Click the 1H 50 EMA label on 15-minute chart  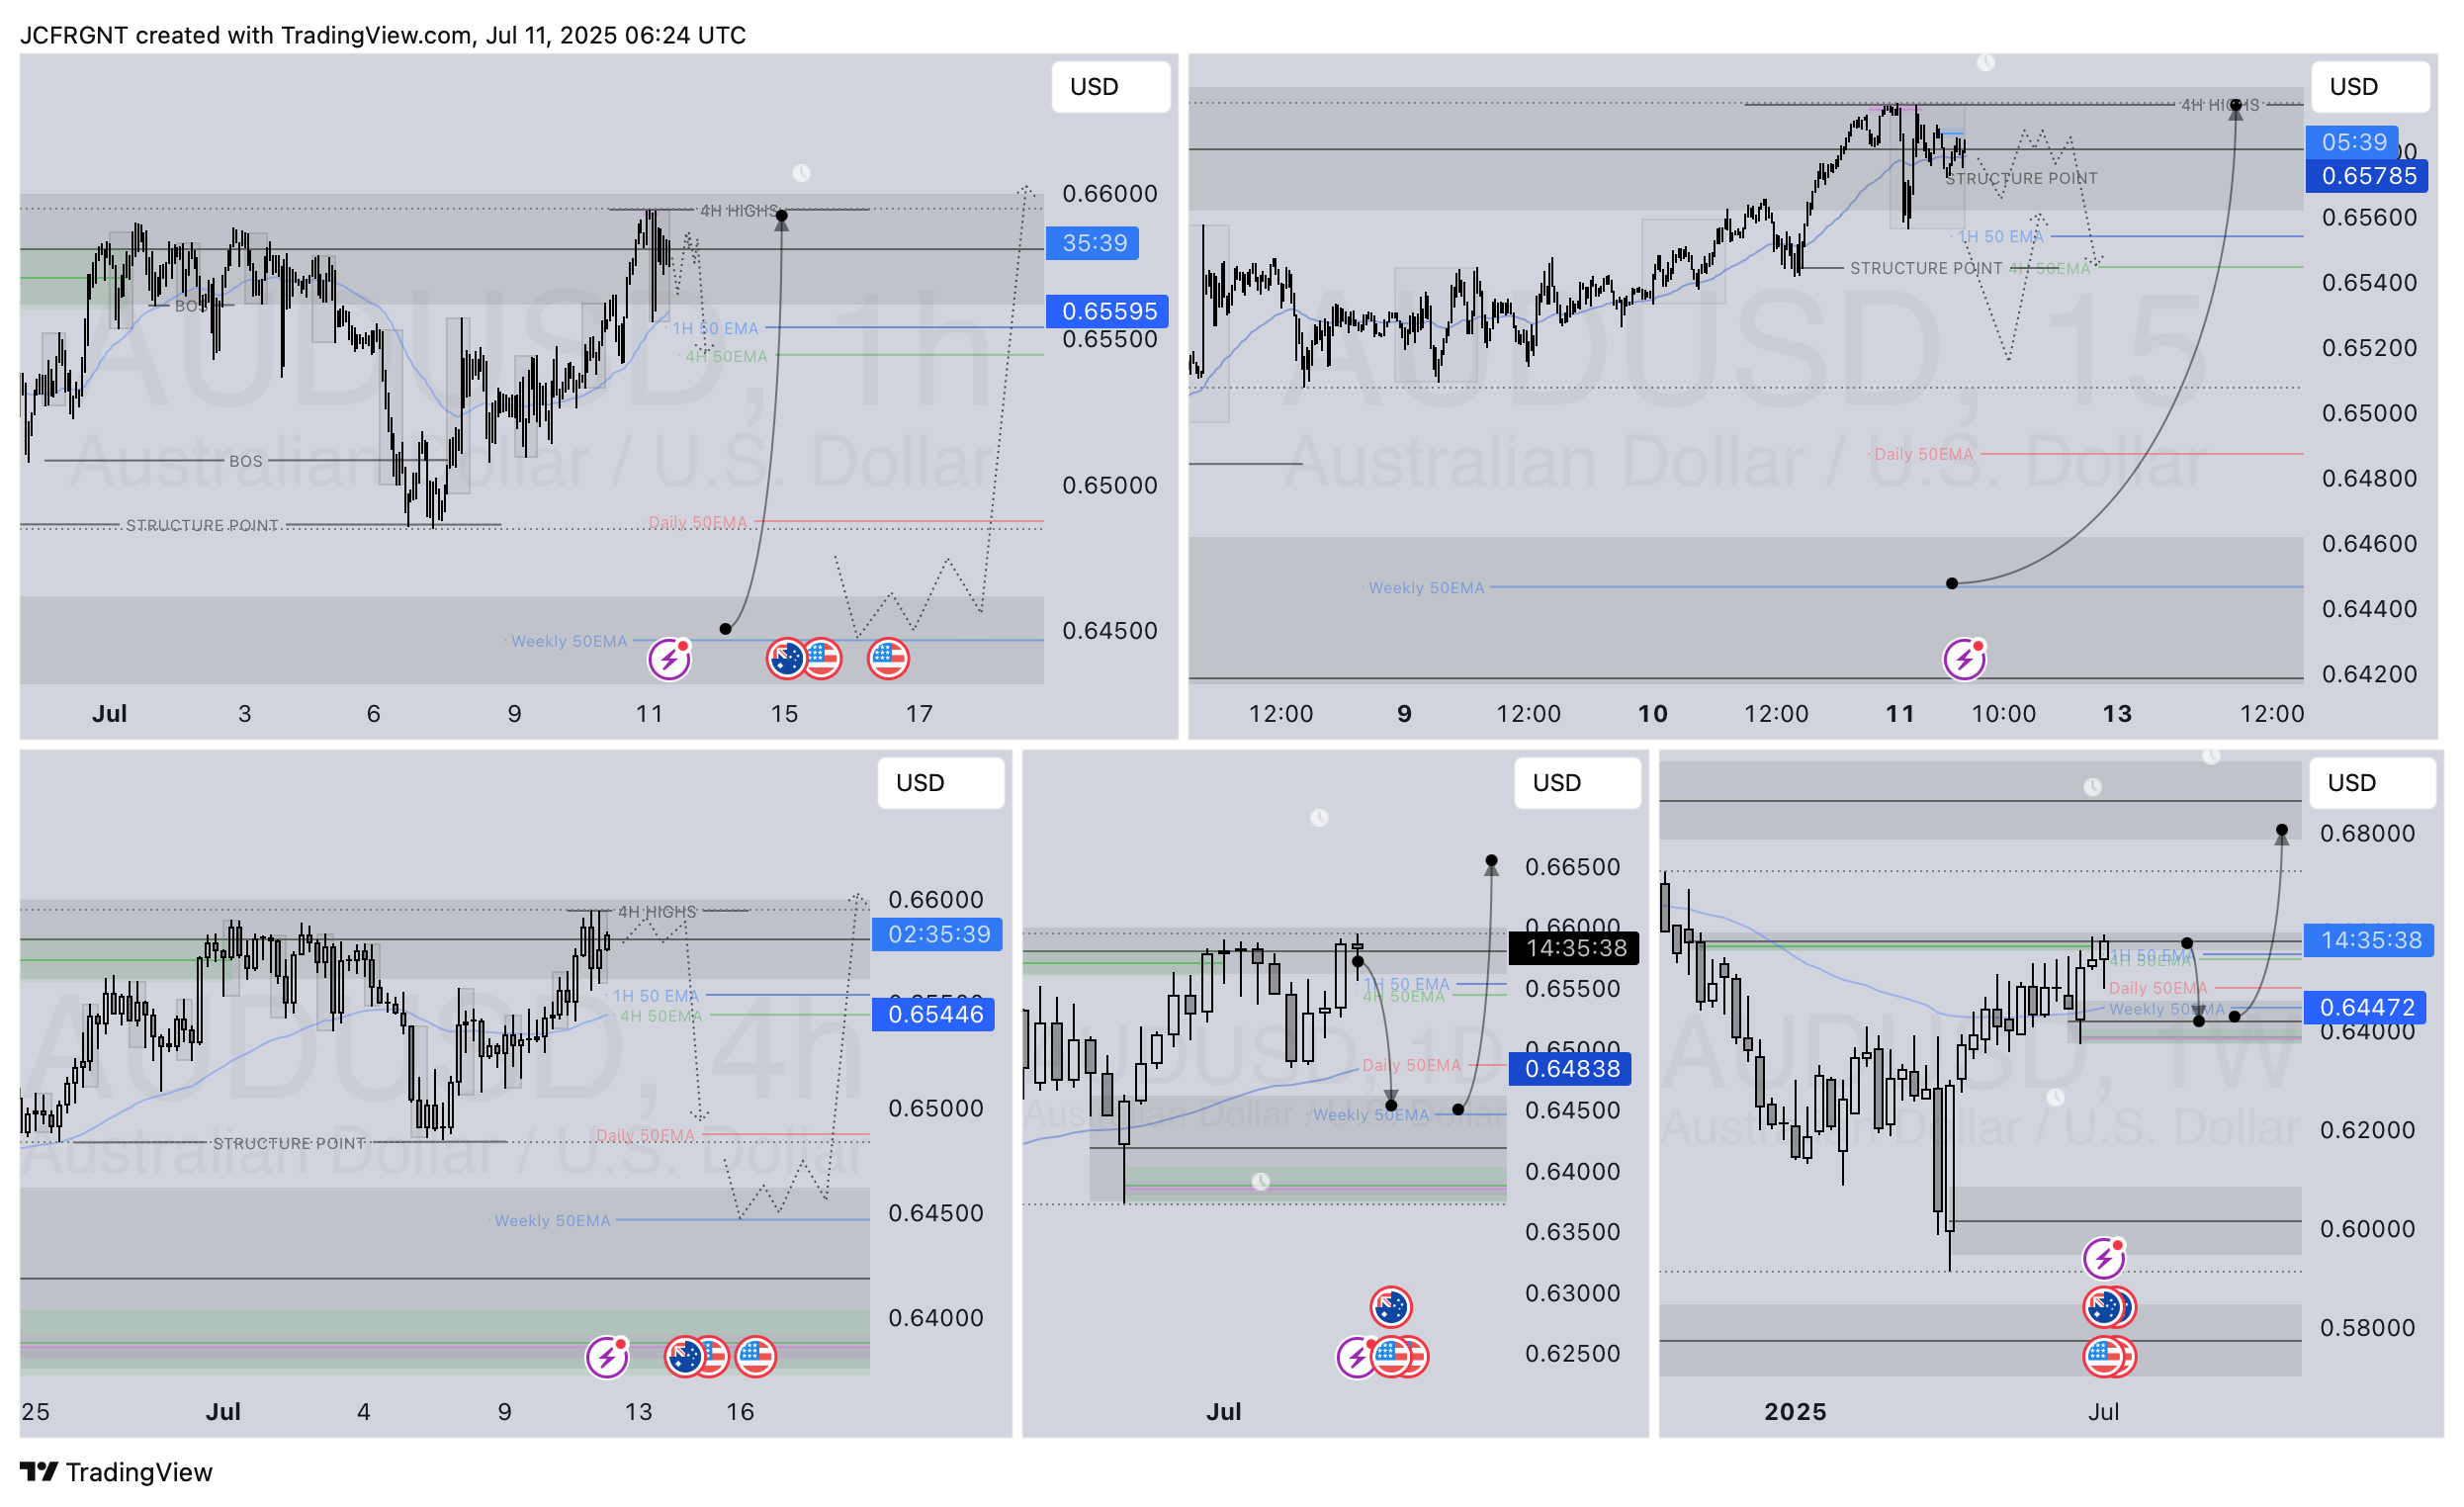click(x=2000, y=237)
